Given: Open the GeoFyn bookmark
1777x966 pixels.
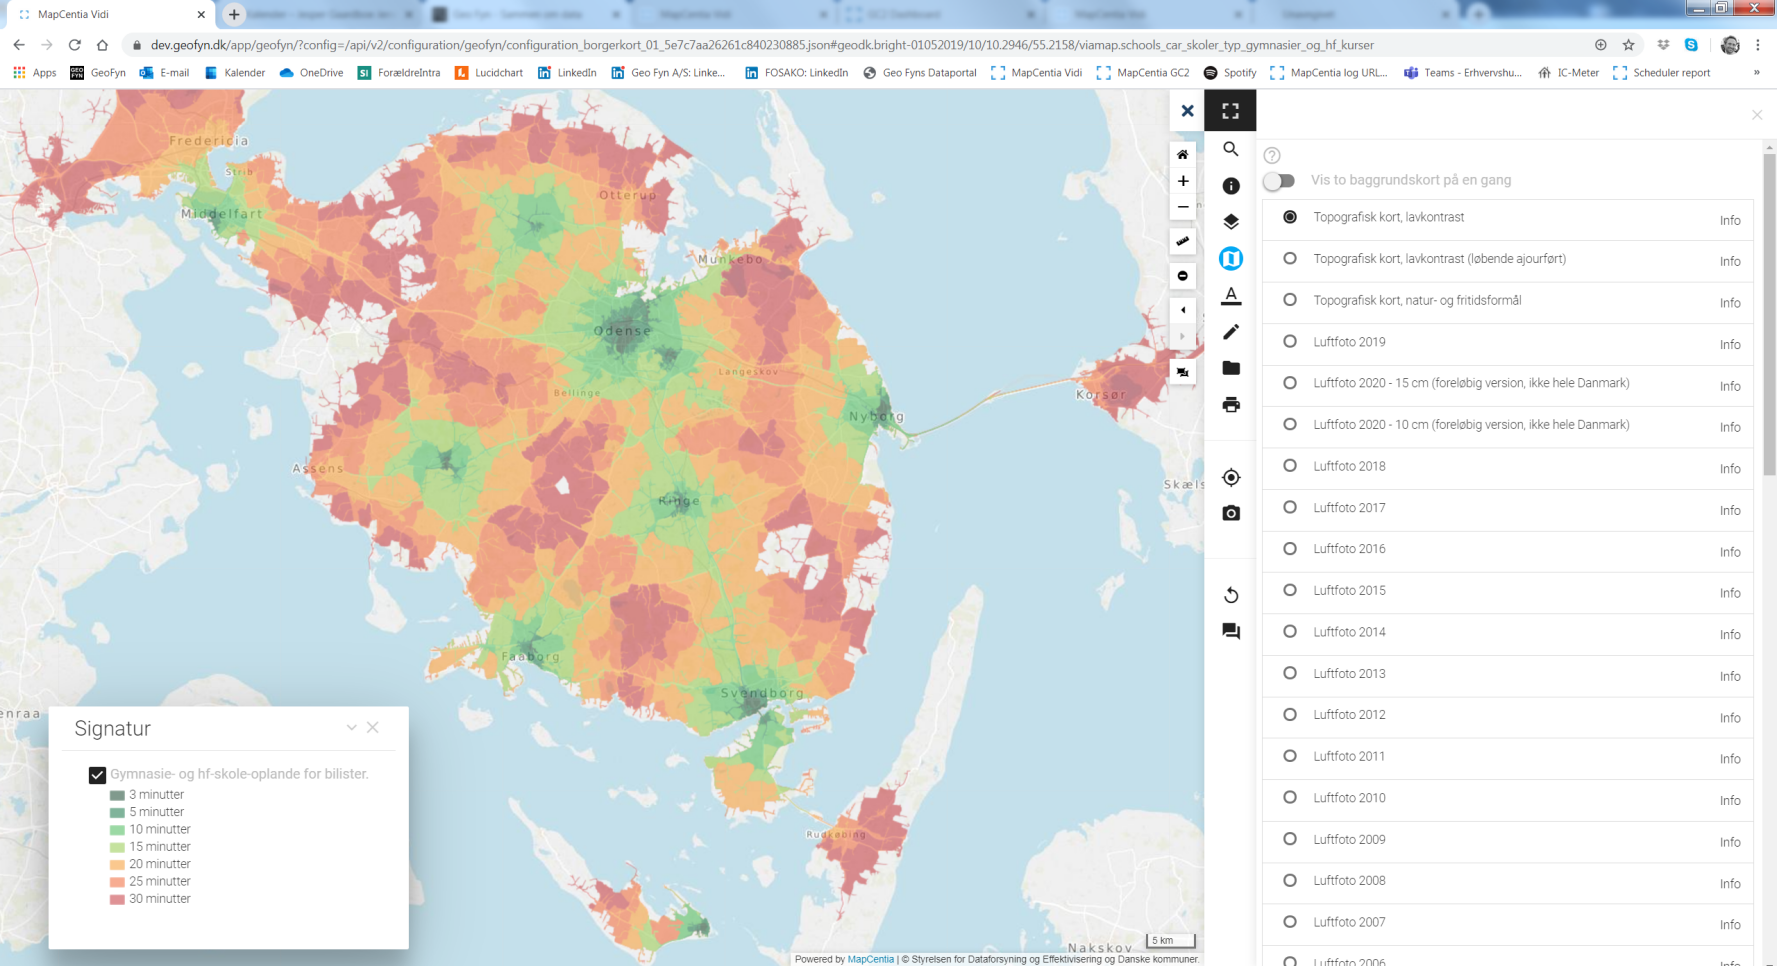Looking at the screenshot, I should click(98, 72).
